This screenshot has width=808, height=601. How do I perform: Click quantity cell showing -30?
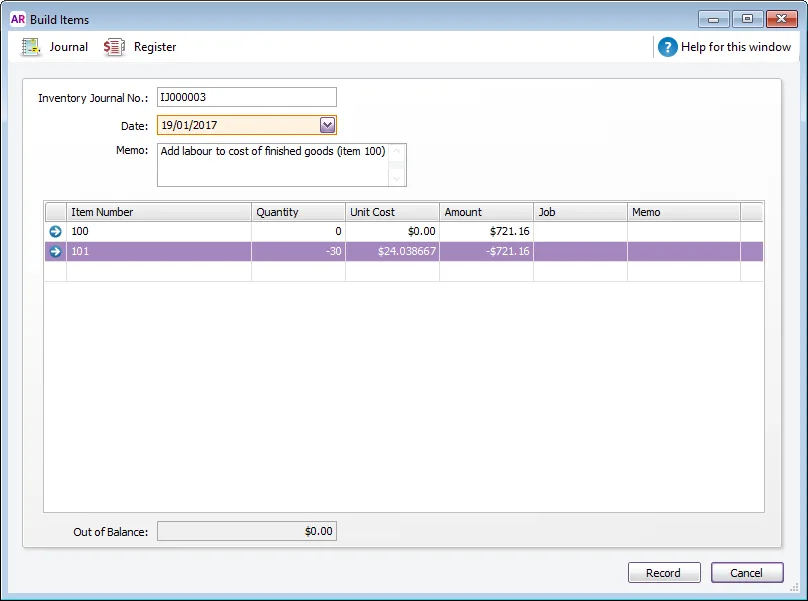[298, 252]
